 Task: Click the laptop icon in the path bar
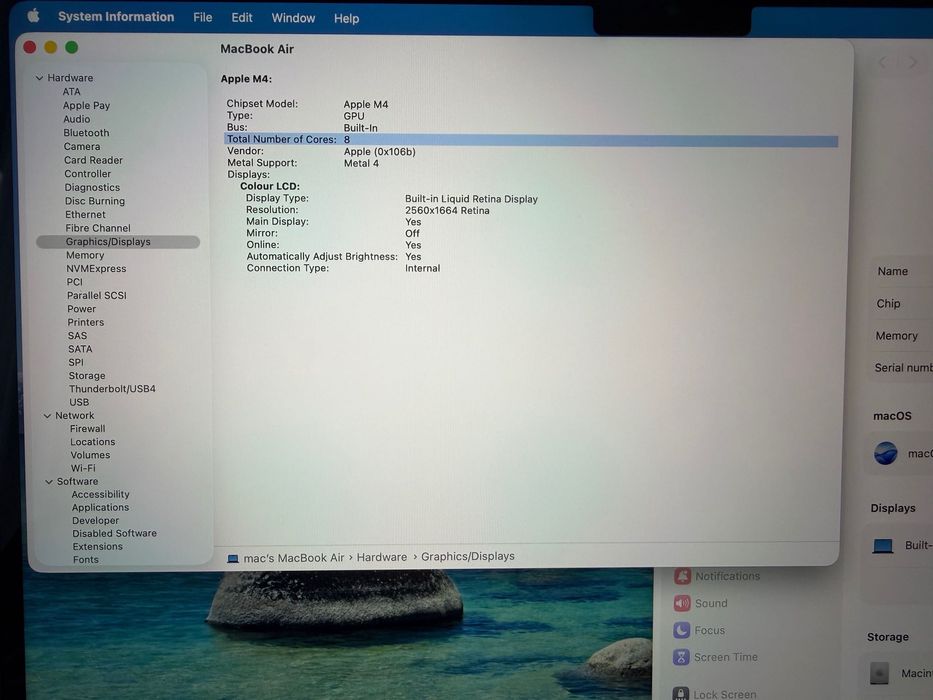point(233,559)
